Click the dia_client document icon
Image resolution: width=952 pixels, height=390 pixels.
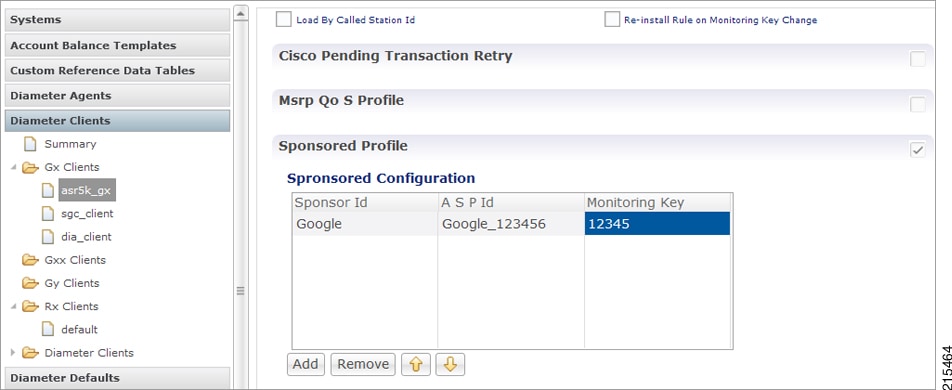[48, 237]
